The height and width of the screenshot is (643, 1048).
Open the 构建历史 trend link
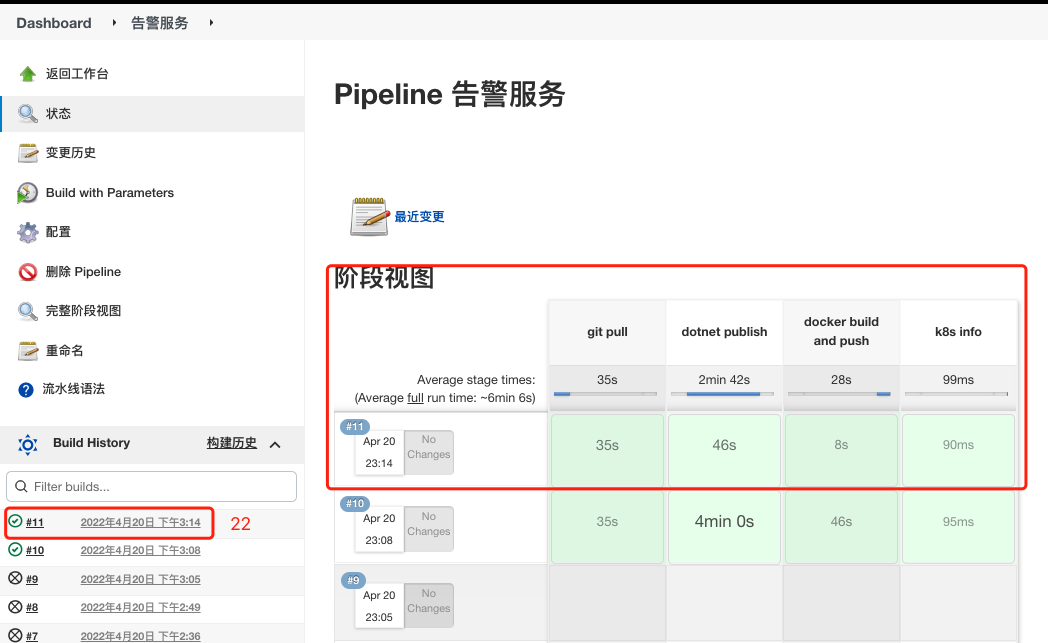click(x=232, y=443)
